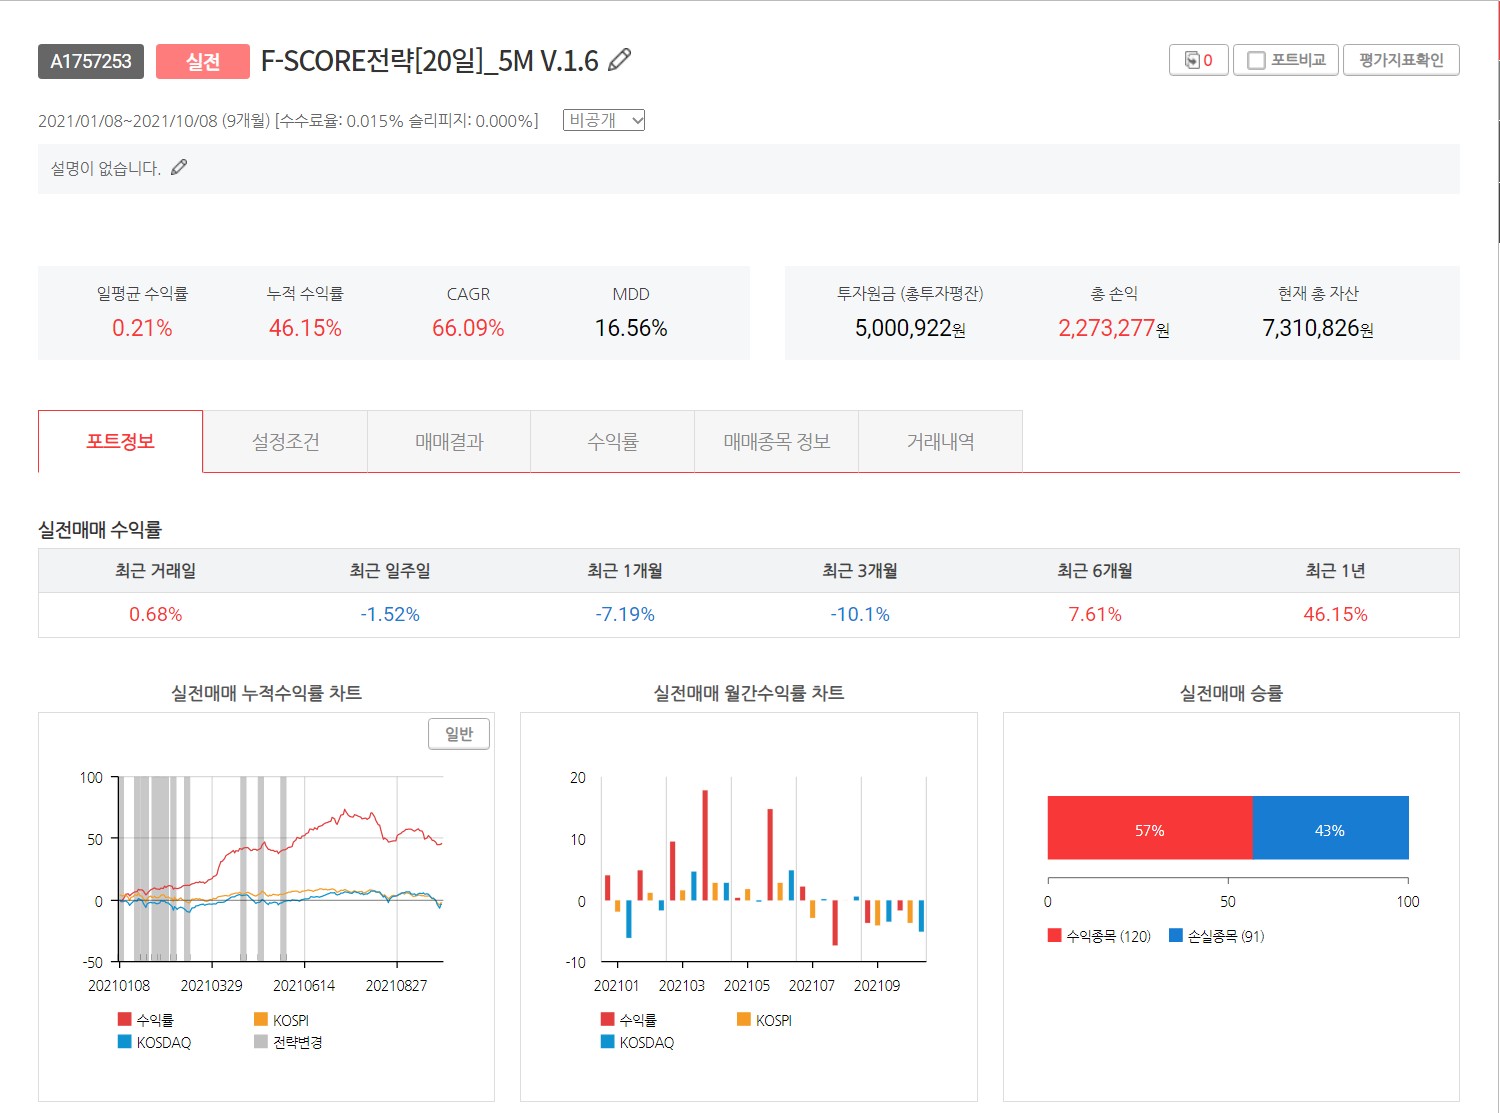Screen dimensions: 1500x1113
Task: Toggle the orange KOSPI legend in cumulative chart
Action: pyautogui.click(x=281, y=1019)
